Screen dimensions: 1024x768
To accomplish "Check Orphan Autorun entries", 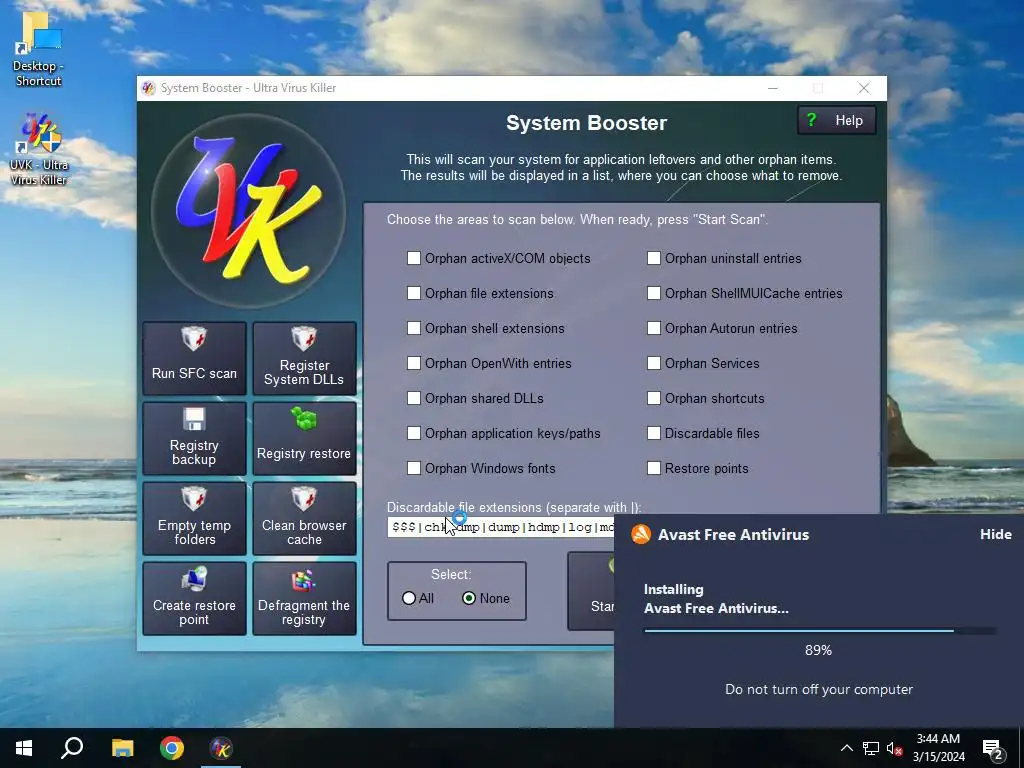I will pos(654,328).
